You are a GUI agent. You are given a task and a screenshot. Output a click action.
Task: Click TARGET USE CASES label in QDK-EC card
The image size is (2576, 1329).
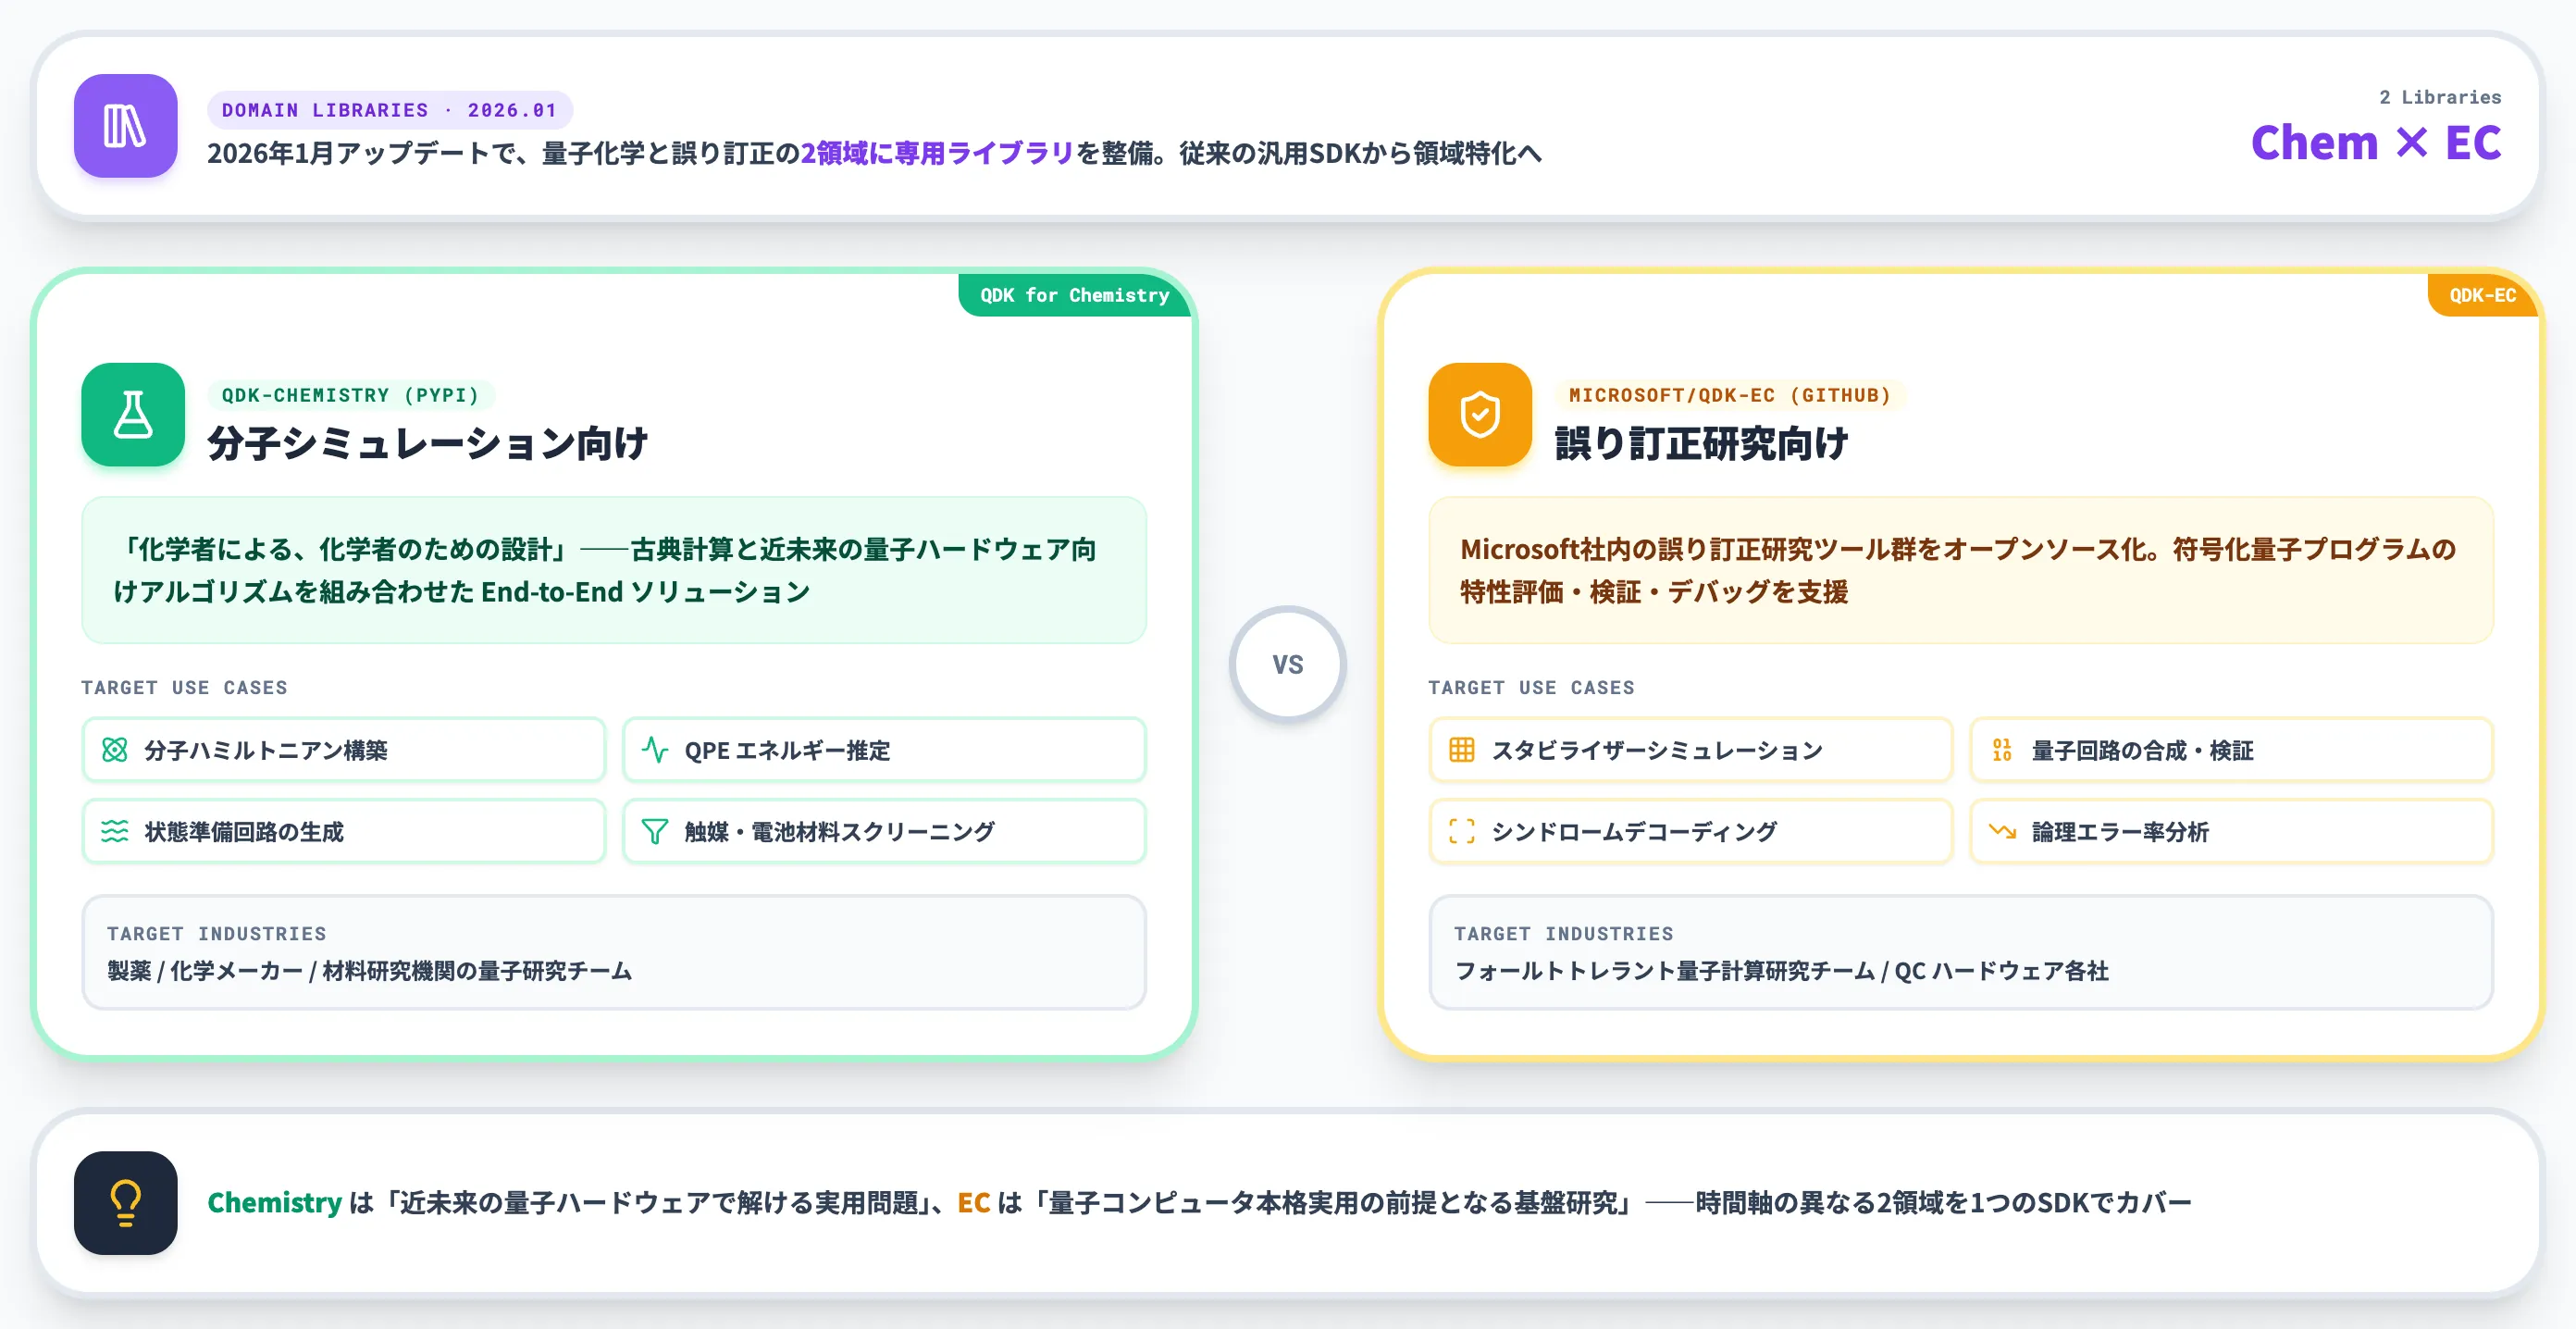pos(1532,688)
